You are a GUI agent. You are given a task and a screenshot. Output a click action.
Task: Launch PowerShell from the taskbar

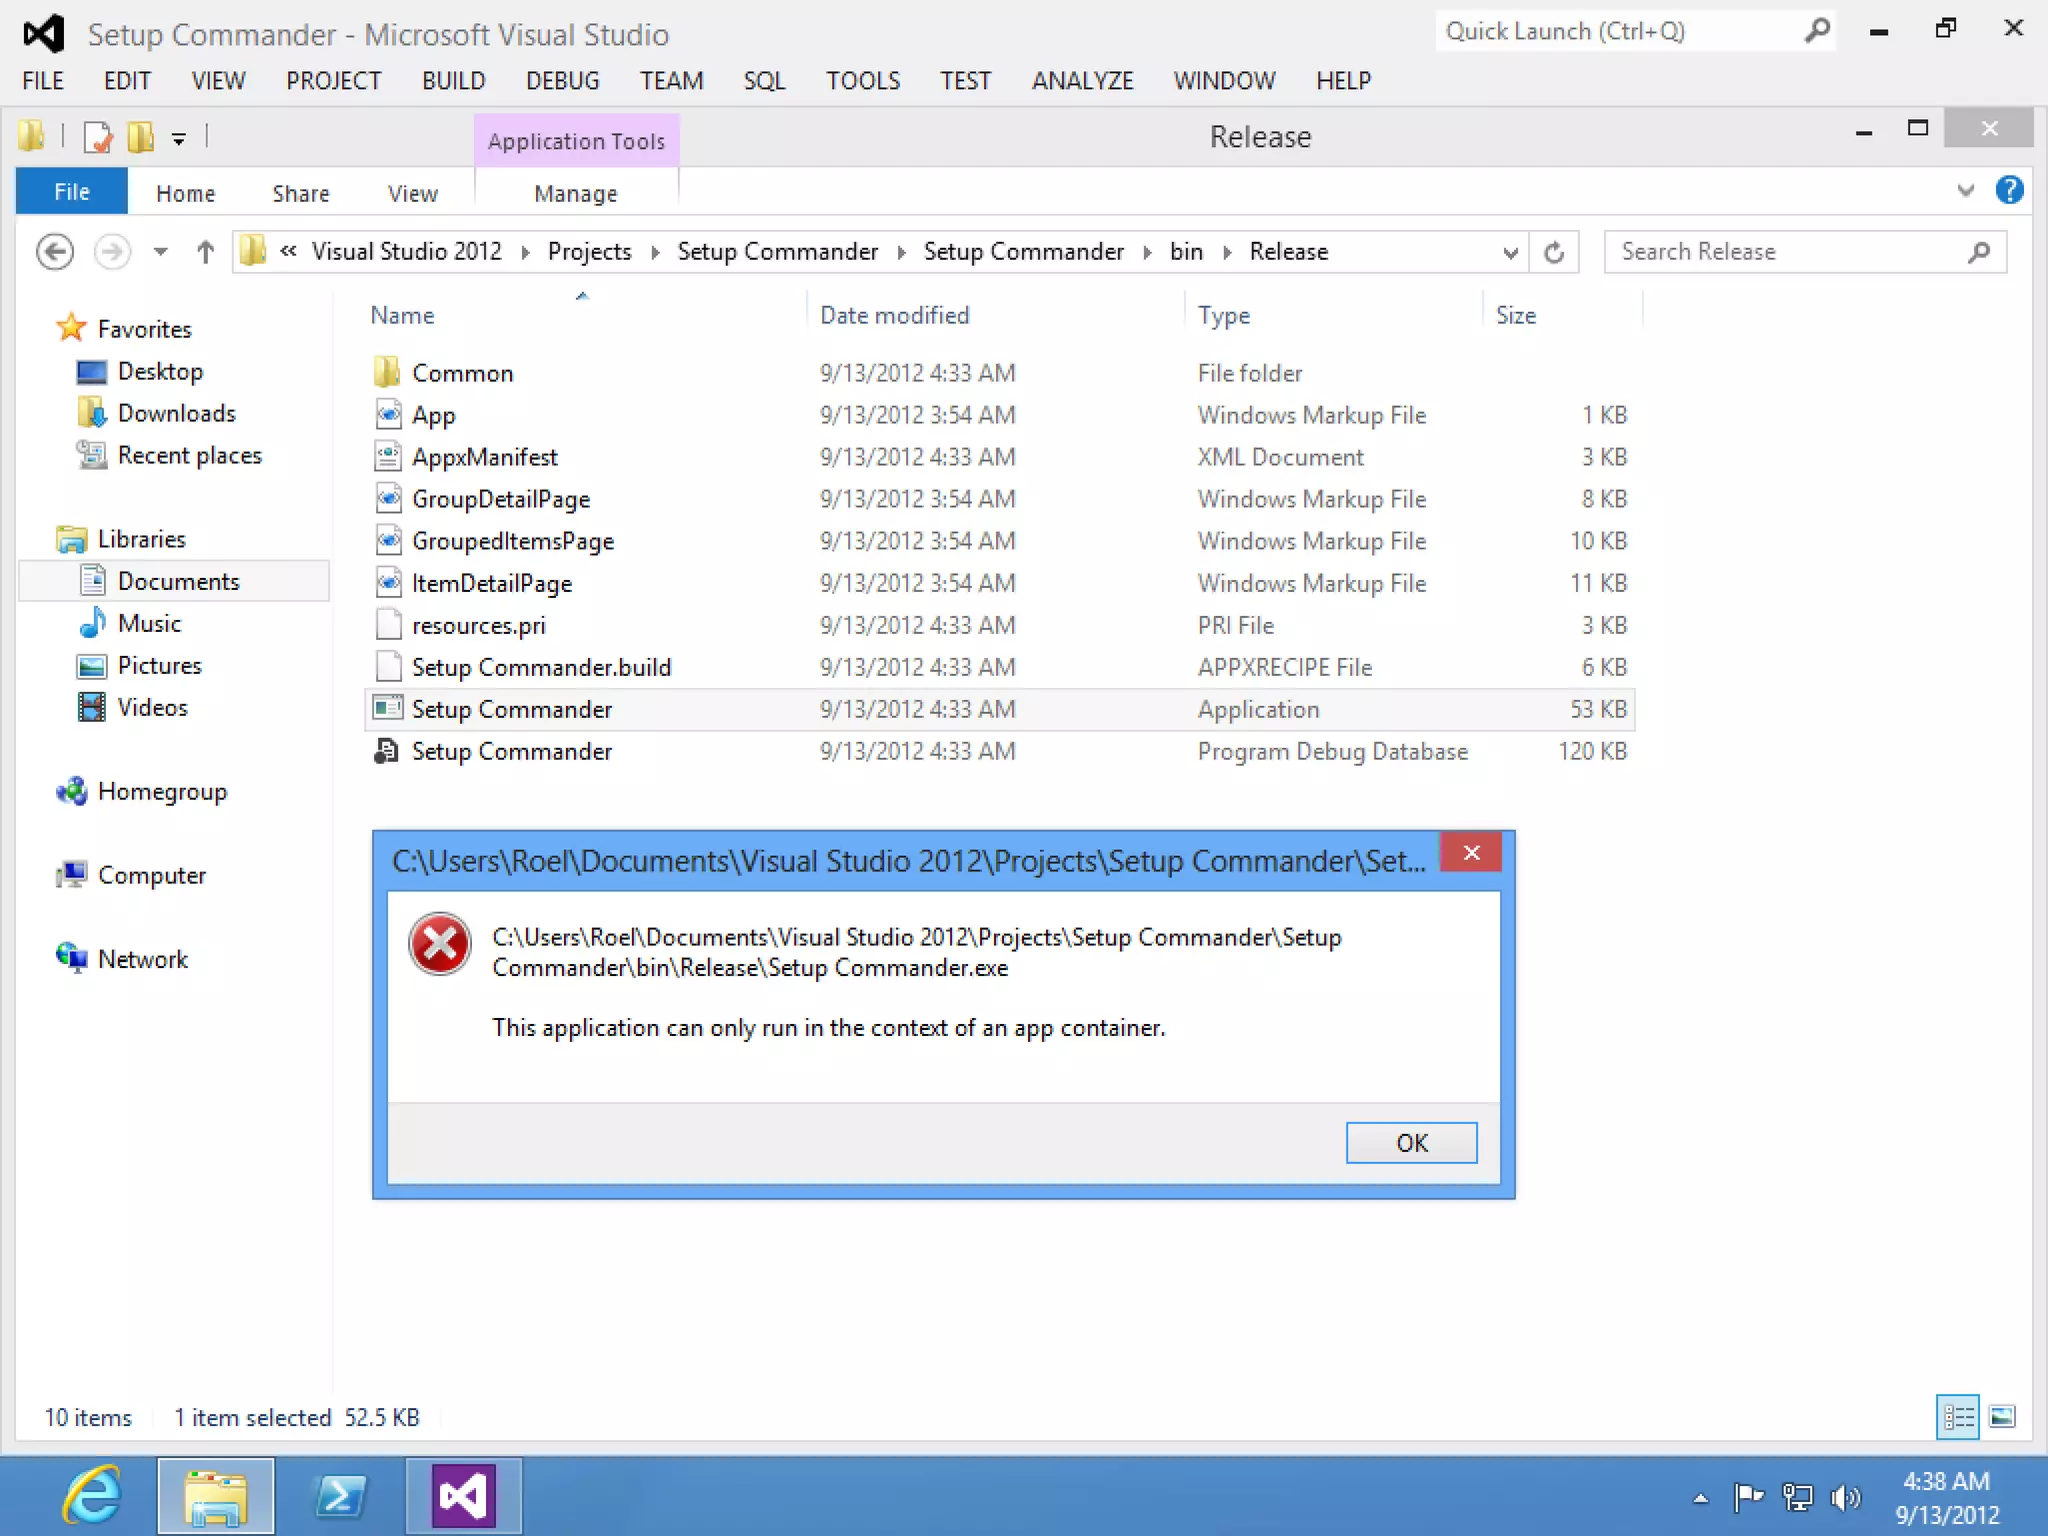340,1496
